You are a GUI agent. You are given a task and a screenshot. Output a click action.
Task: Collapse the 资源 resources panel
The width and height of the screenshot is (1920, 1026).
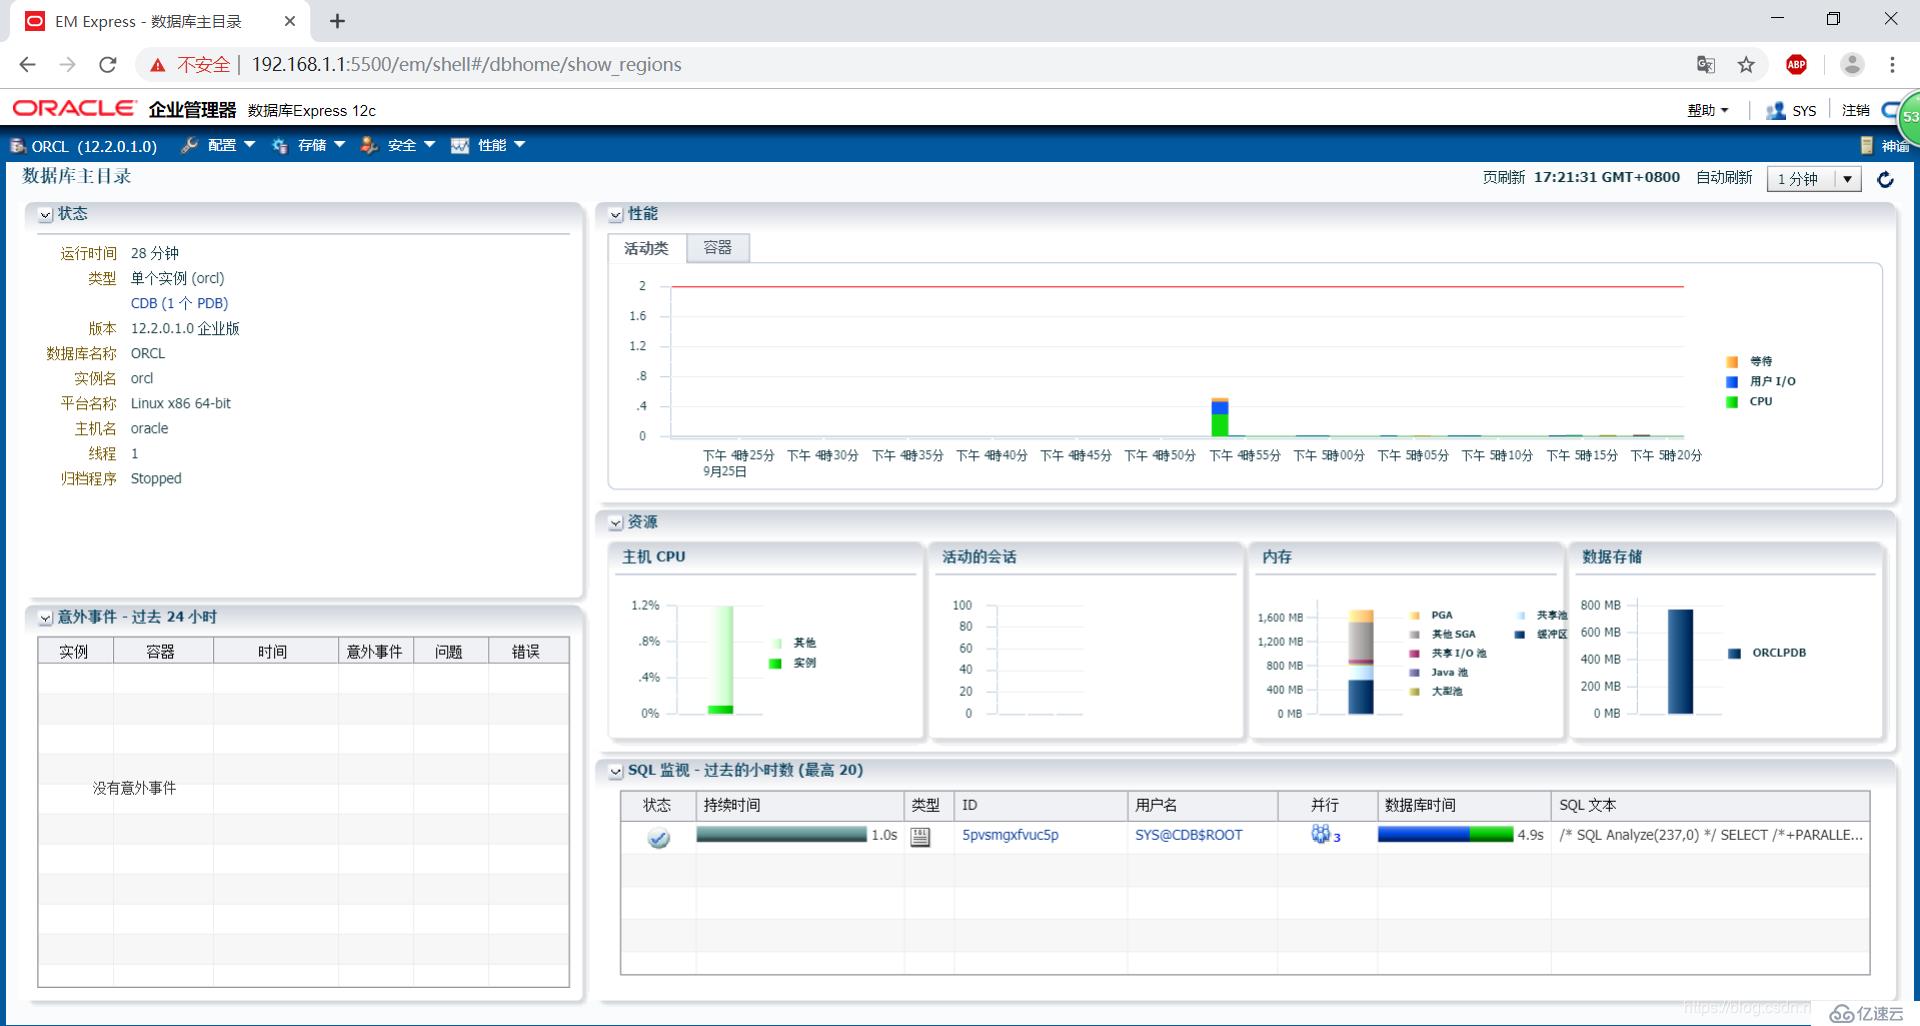pos(616,523)
